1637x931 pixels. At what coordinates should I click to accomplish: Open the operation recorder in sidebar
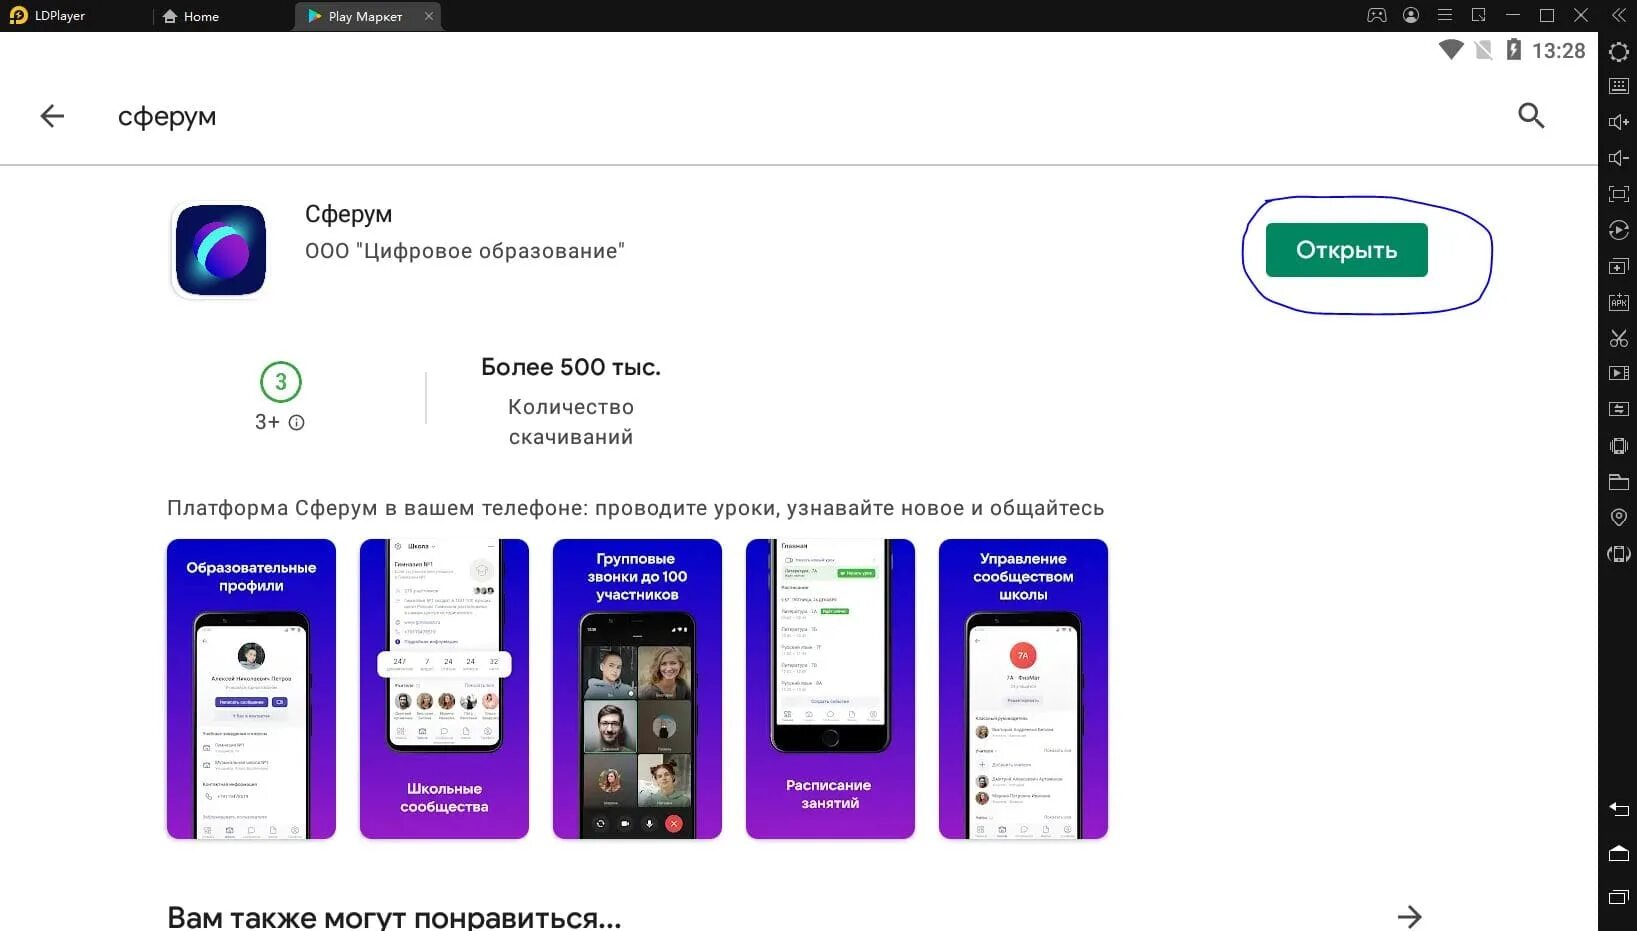[x=1618, y=230]
